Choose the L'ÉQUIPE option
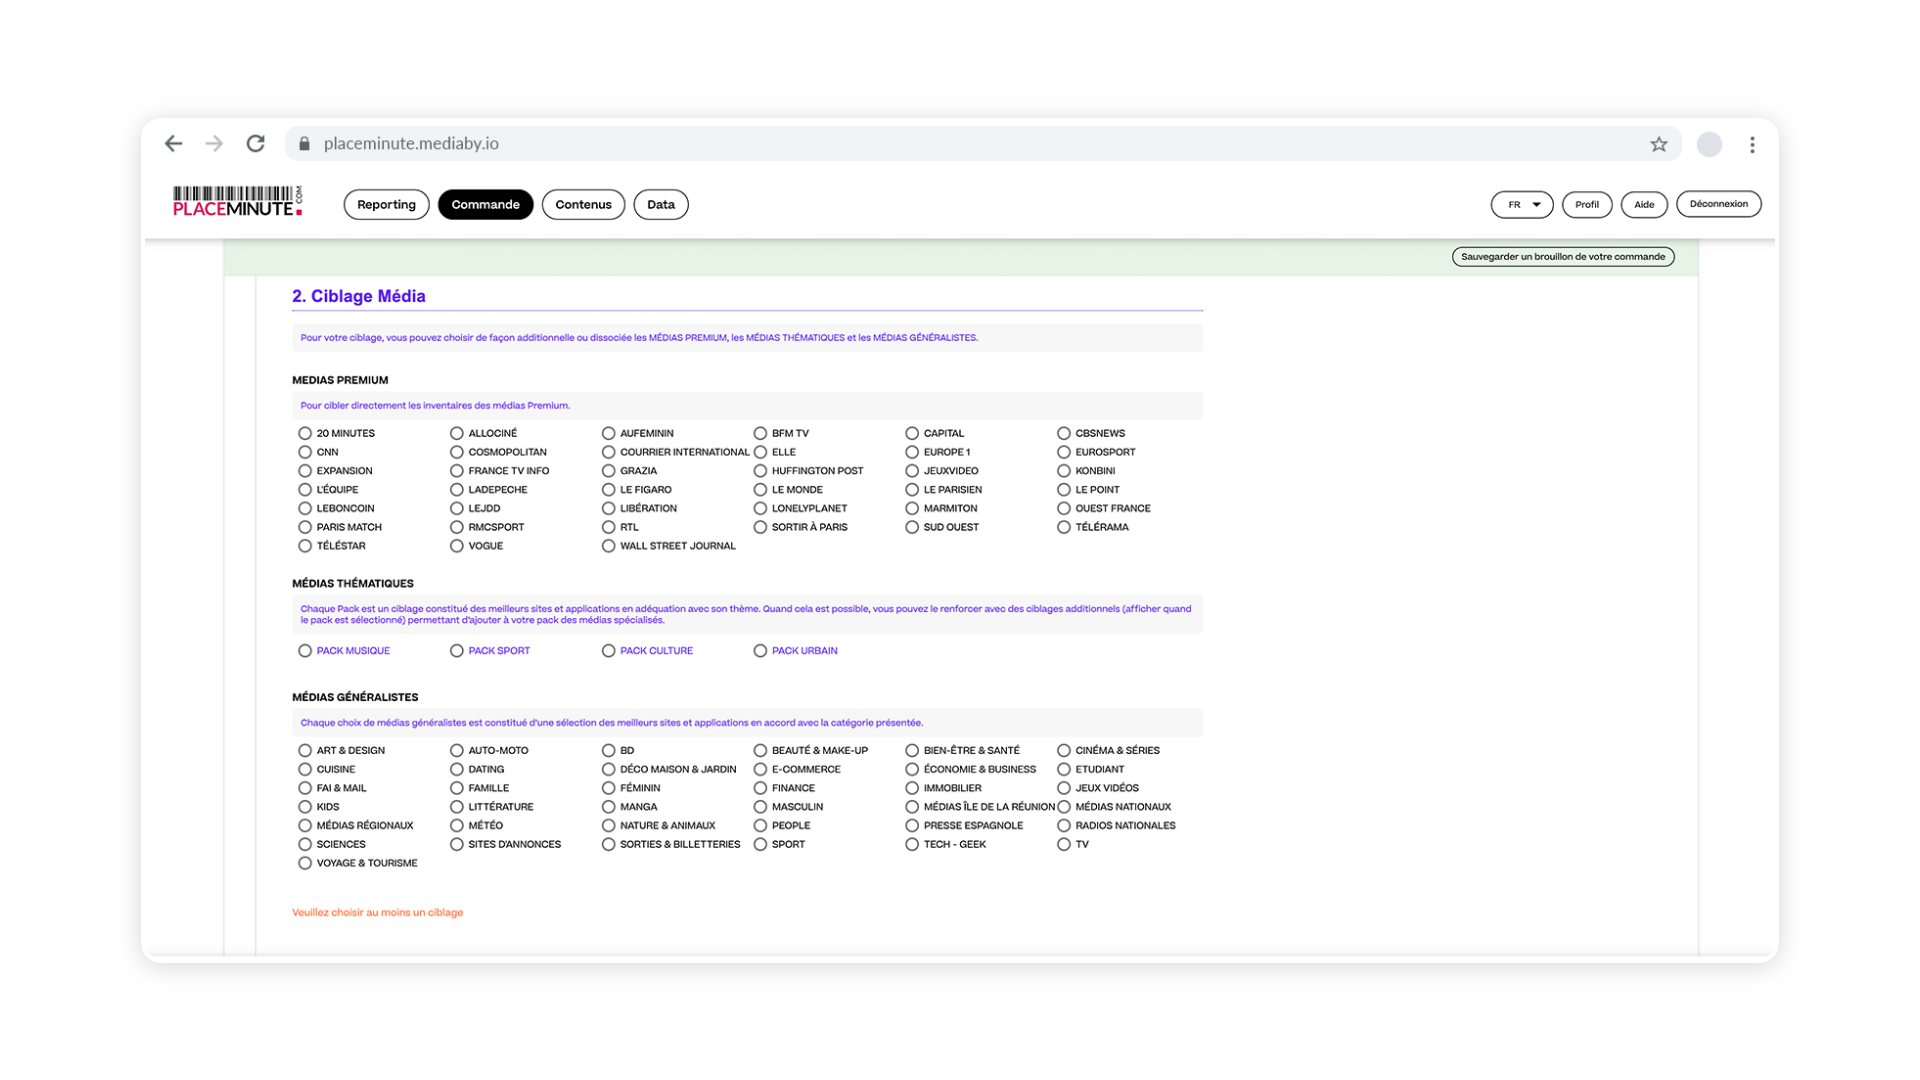1920x1080 pixels. 305,490
